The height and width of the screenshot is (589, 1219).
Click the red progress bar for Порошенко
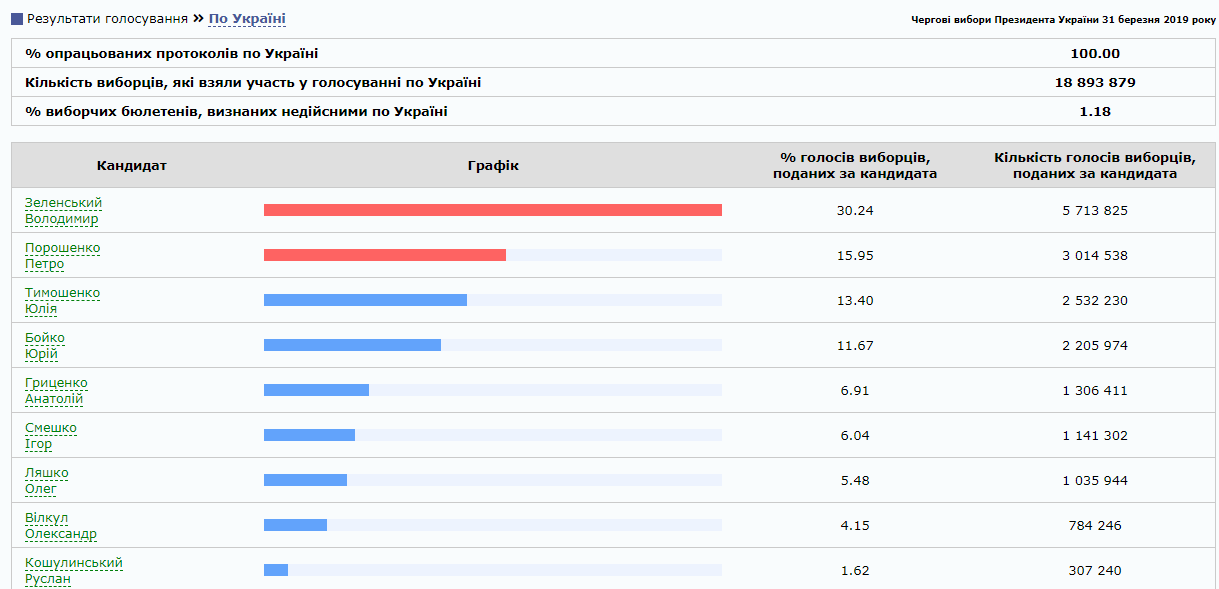tap(384, 255)
